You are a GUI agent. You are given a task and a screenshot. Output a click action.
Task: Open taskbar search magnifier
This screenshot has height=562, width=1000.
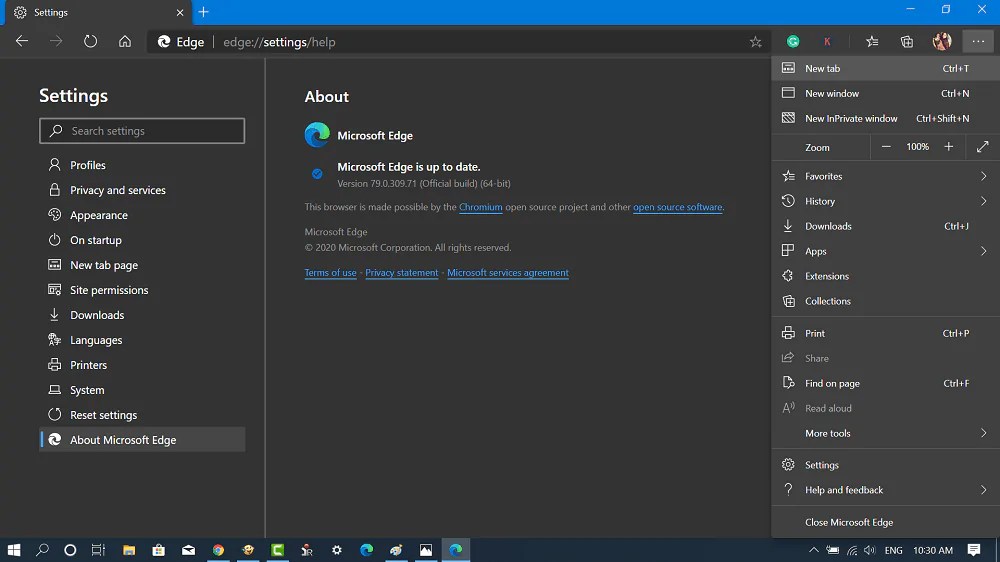pyautogui.click(x=42, y=550)
